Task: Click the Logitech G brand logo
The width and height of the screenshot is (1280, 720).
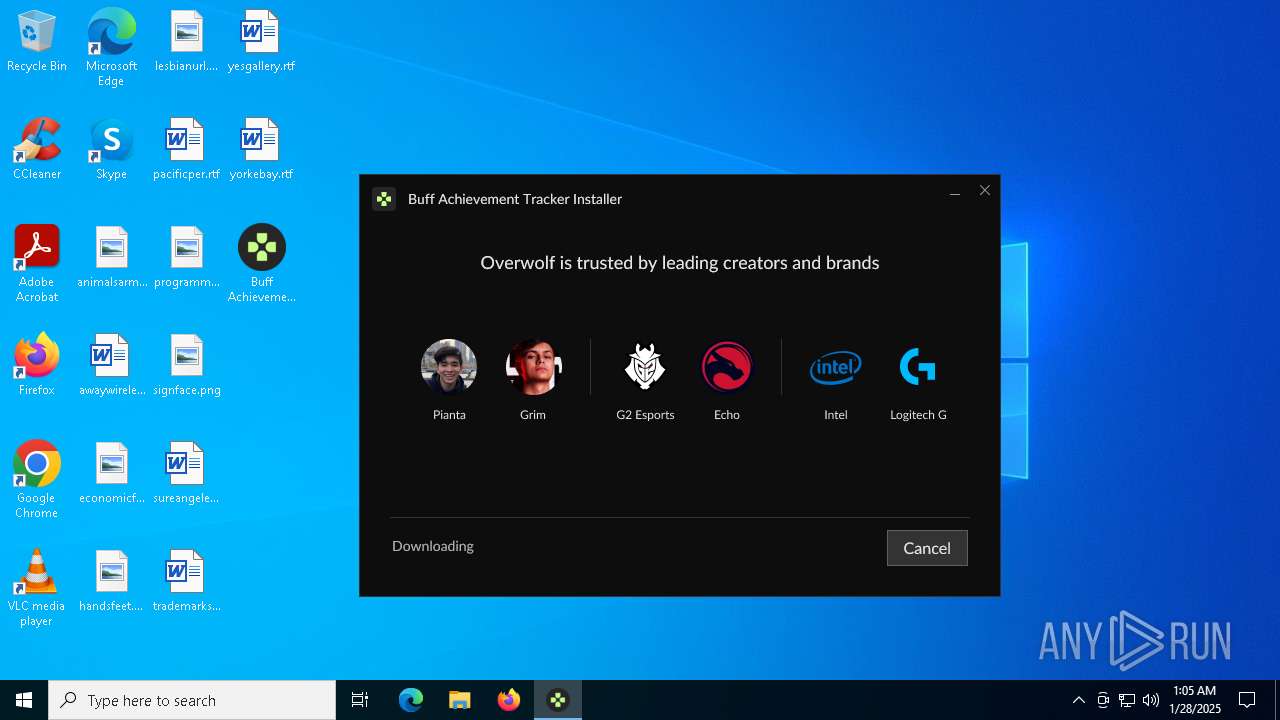Action: tap(918, 367)
